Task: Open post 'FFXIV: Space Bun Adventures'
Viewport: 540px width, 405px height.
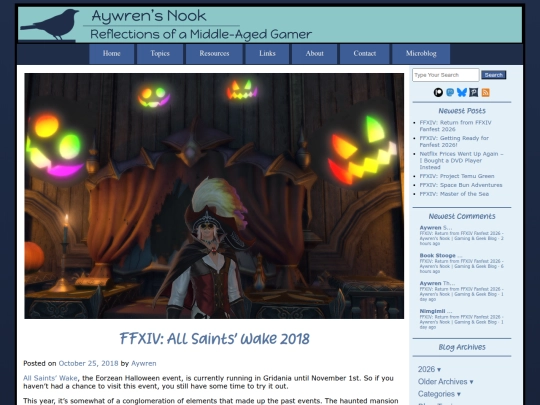Action: click(461, 185)
